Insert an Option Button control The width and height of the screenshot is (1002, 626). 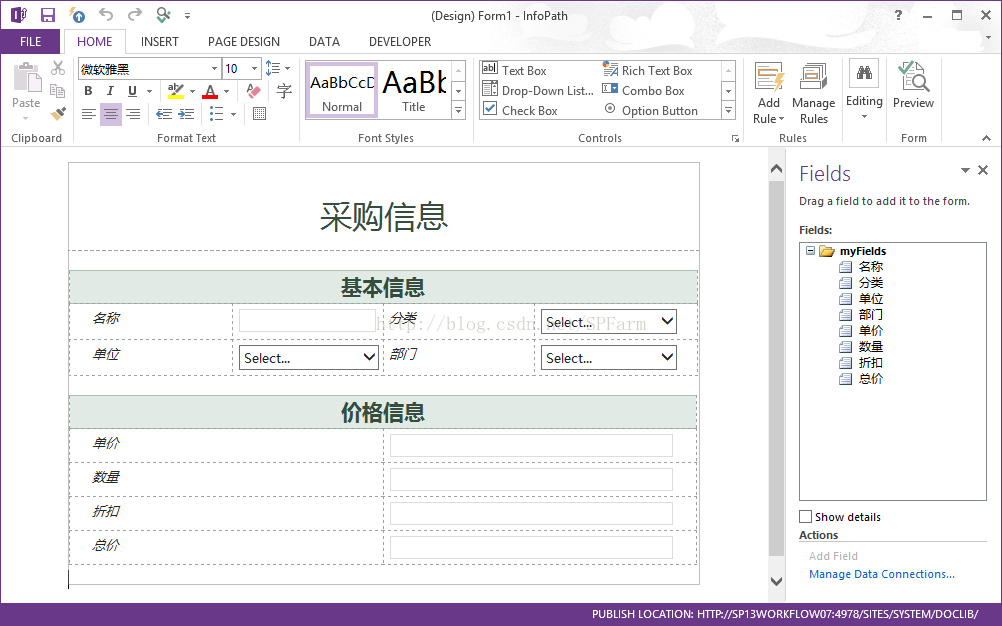[x=651, y=110]
